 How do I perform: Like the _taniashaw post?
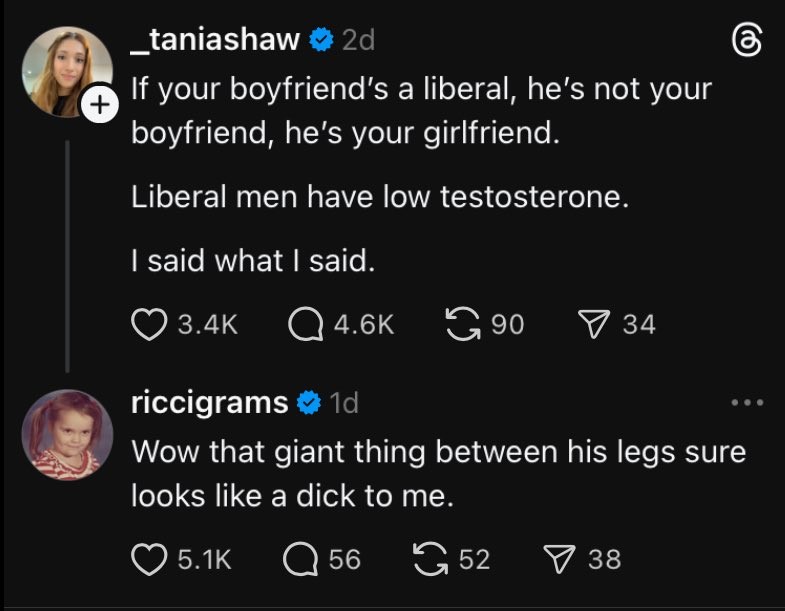pos(148,323)
